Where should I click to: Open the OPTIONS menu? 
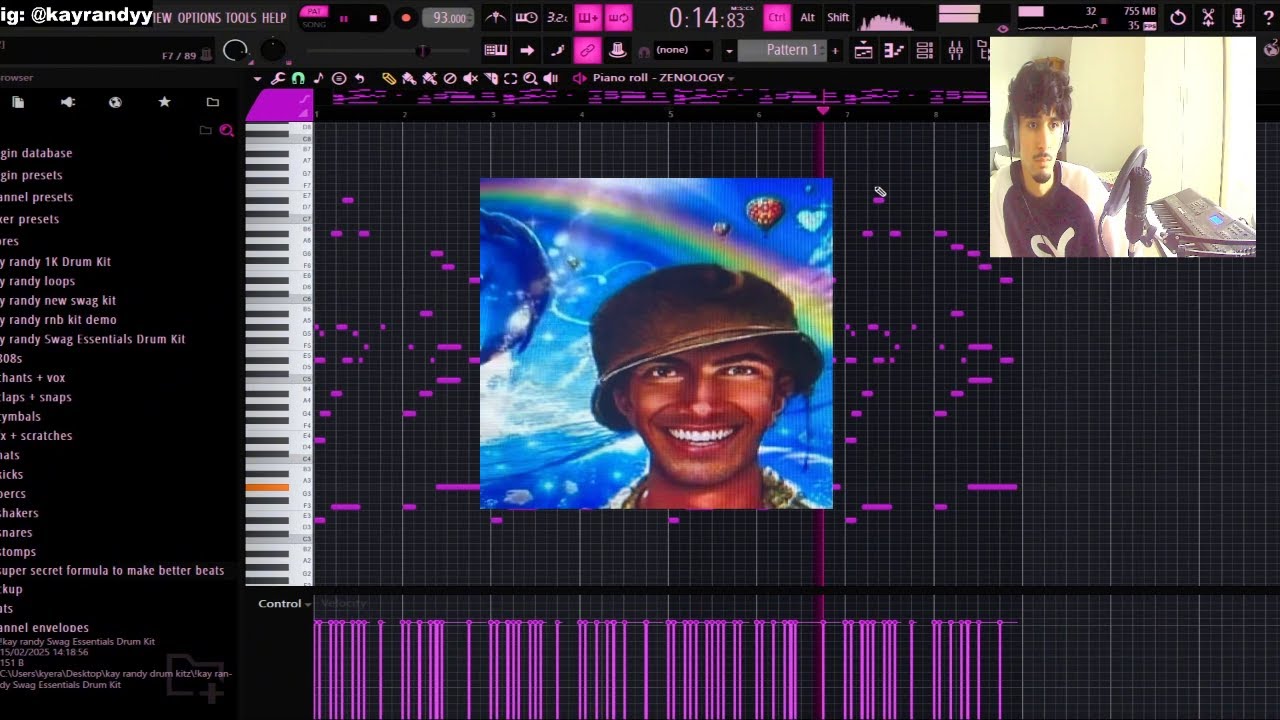pyautogui.click(x=199, y=18)
